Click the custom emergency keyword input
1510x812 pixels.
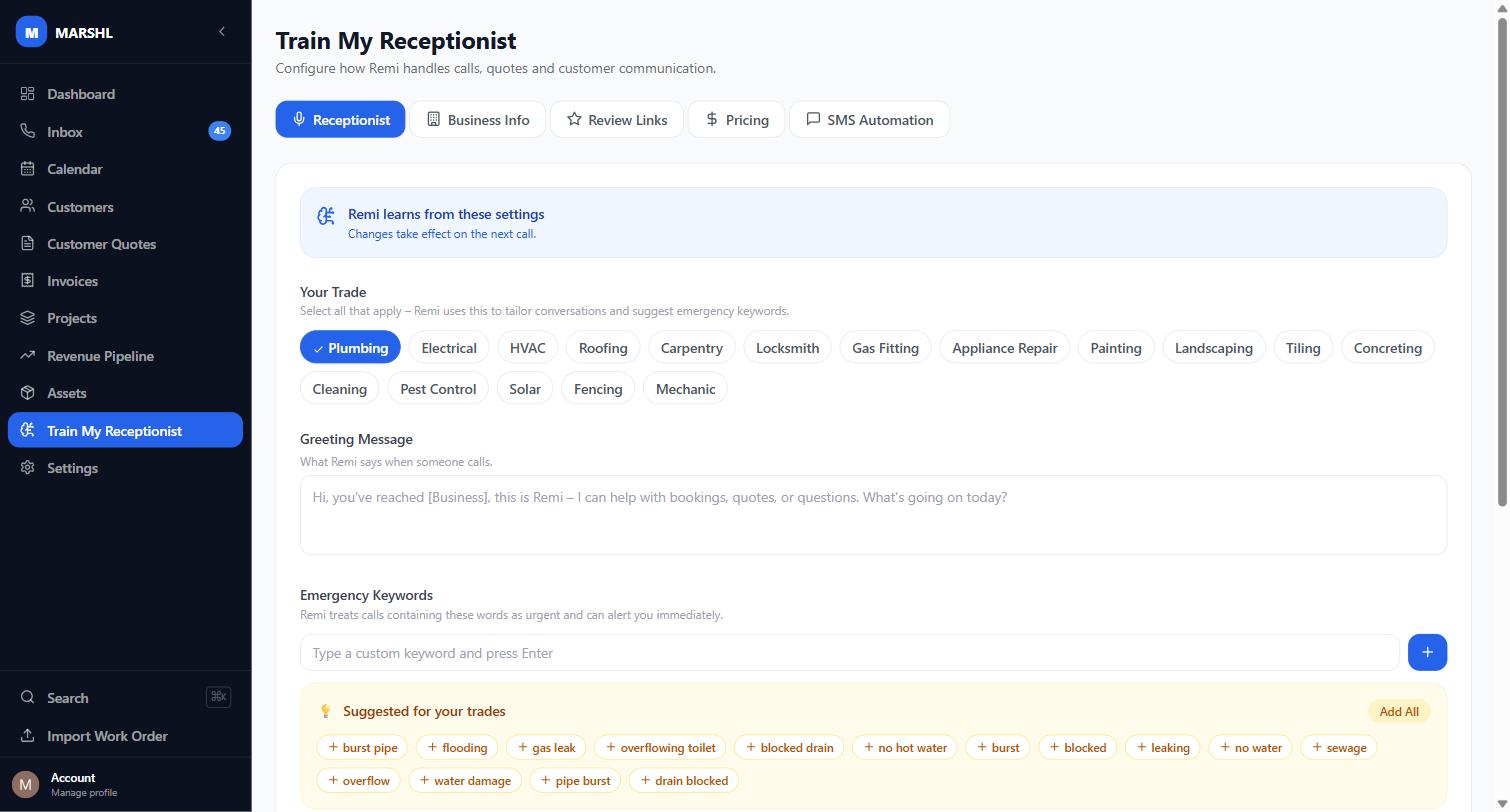click(x=849, y=652)
